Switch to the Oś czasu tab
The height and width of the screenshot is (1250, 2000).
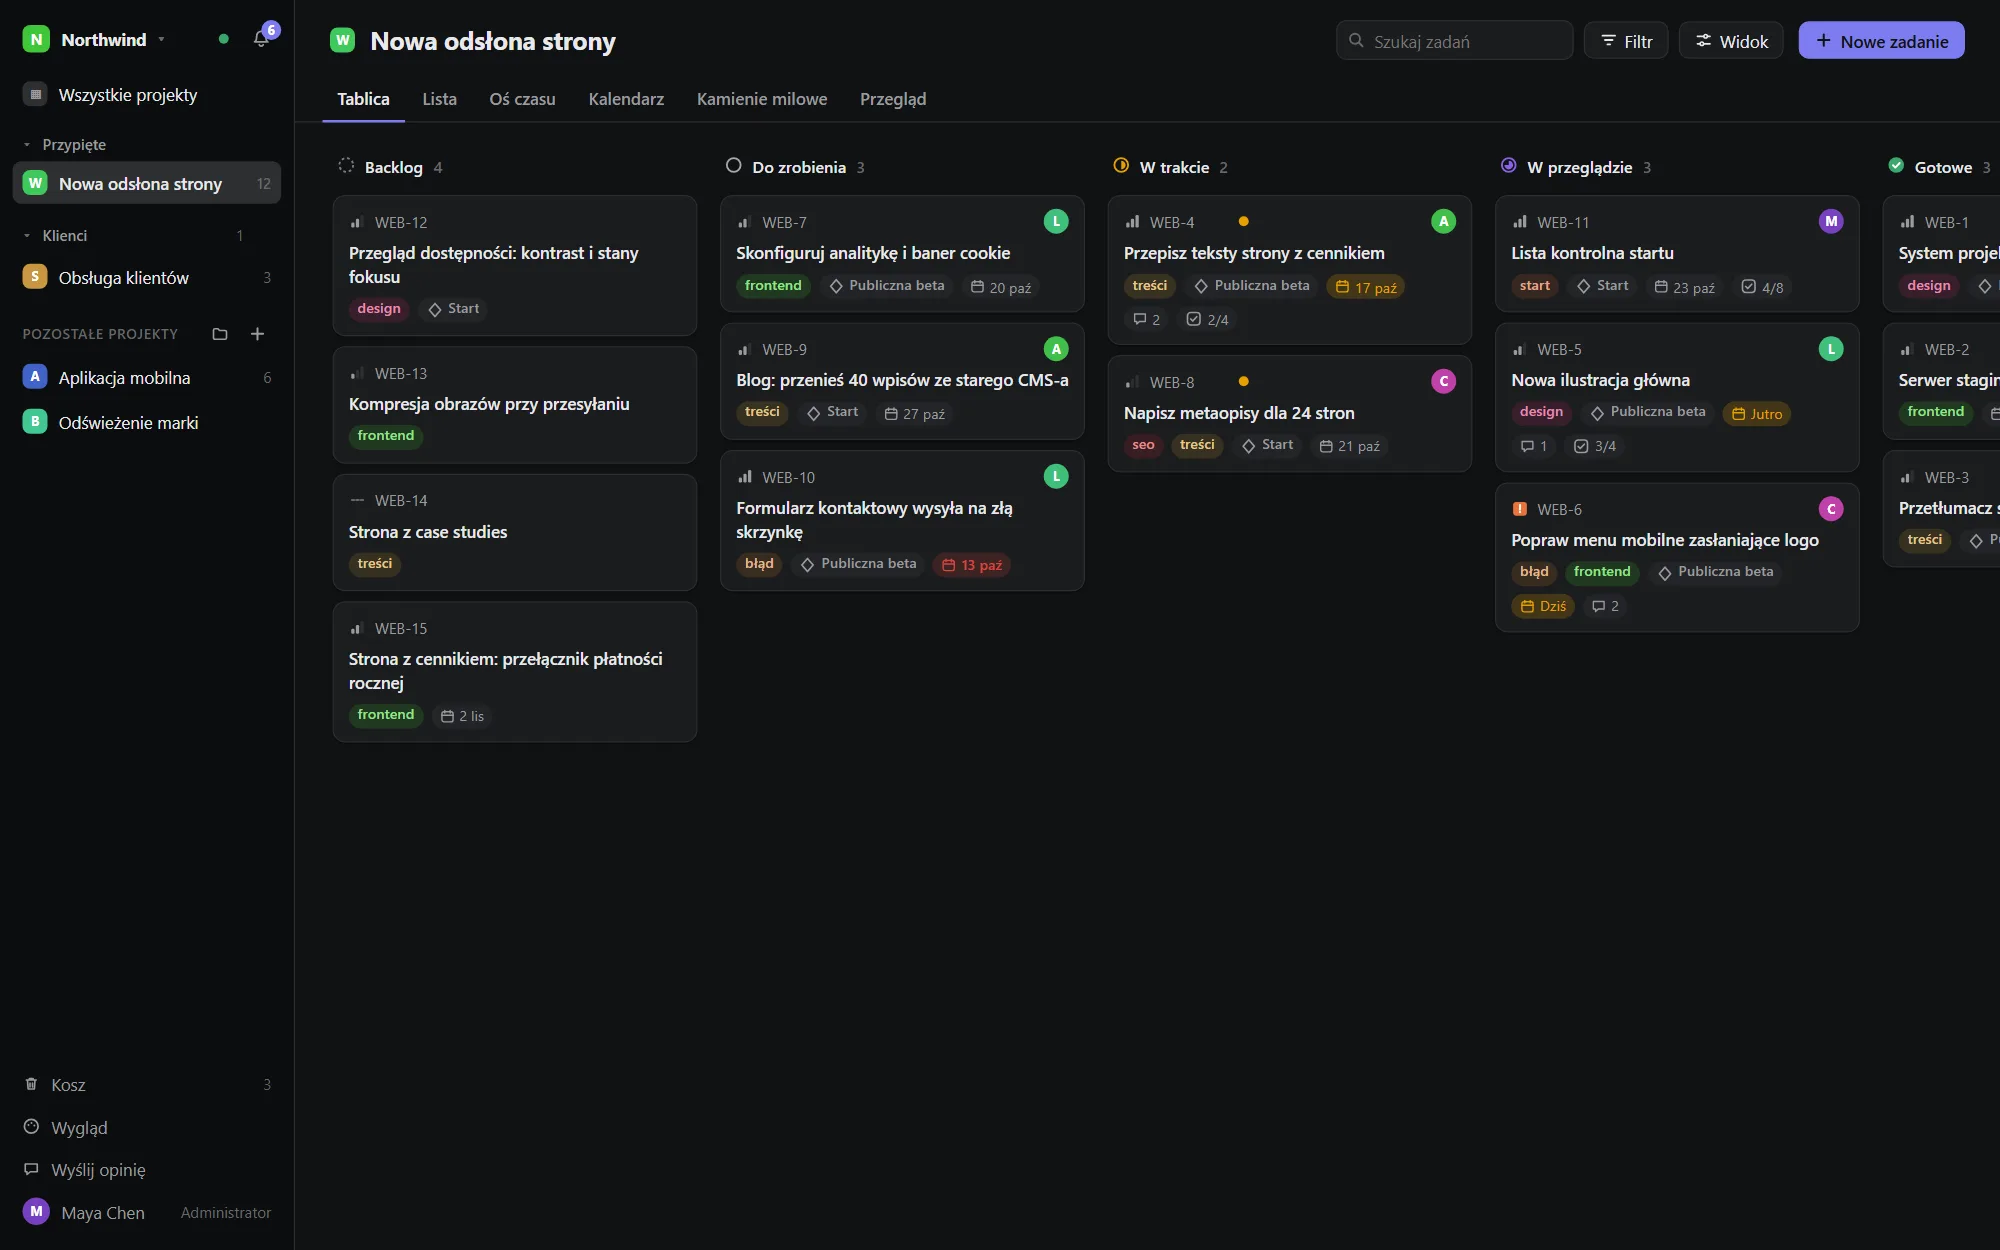[522, 99]
